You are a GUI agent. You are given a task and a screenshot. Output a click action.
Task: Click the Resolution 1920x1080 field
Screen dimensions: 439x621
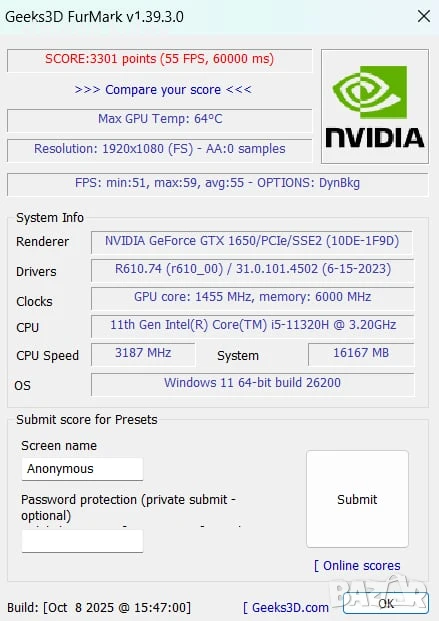tap(160, 150)
